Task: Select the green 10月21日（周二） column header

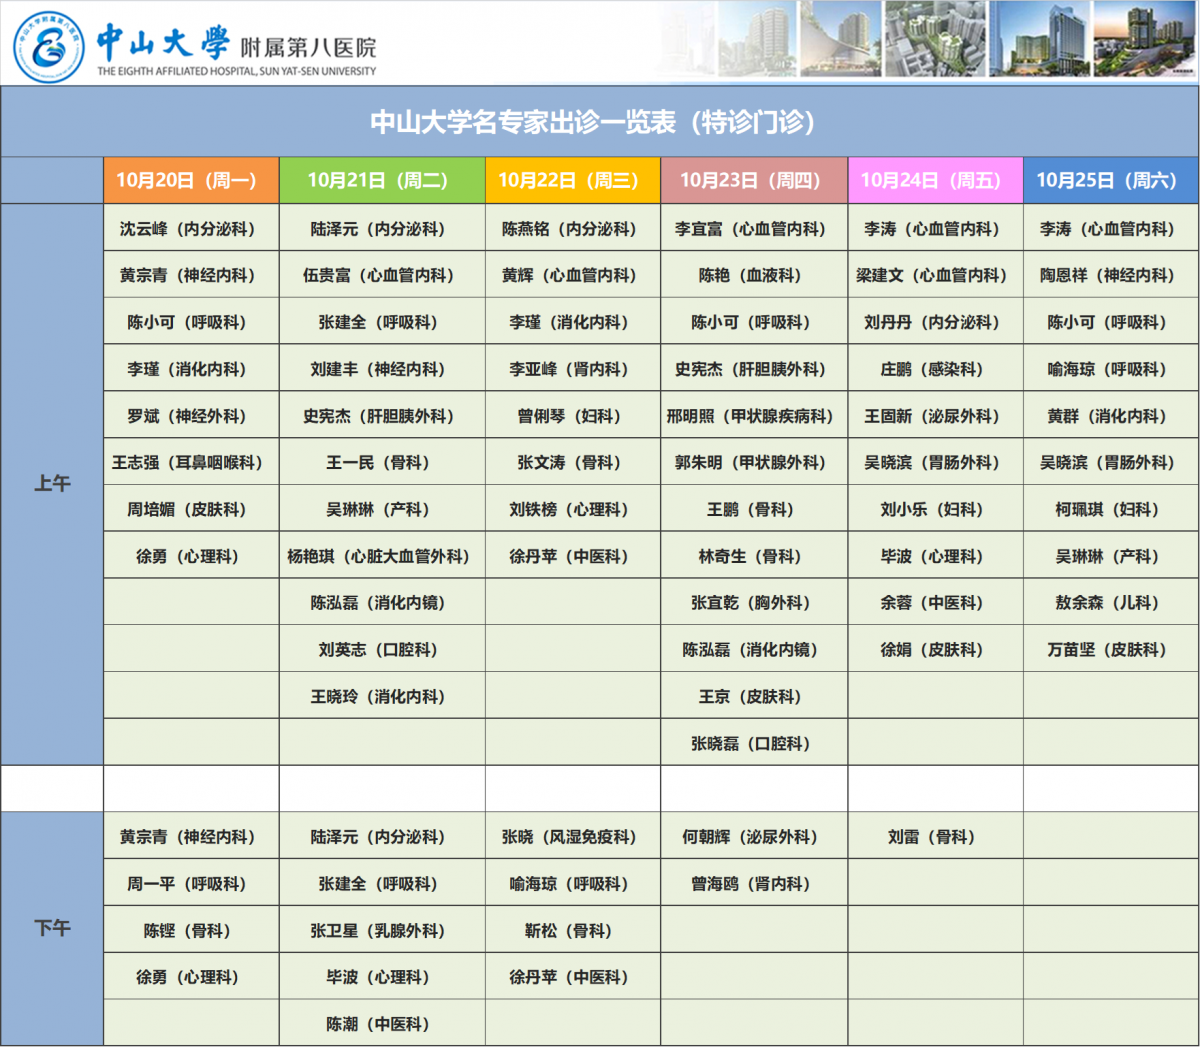Action: coord(382,181)
